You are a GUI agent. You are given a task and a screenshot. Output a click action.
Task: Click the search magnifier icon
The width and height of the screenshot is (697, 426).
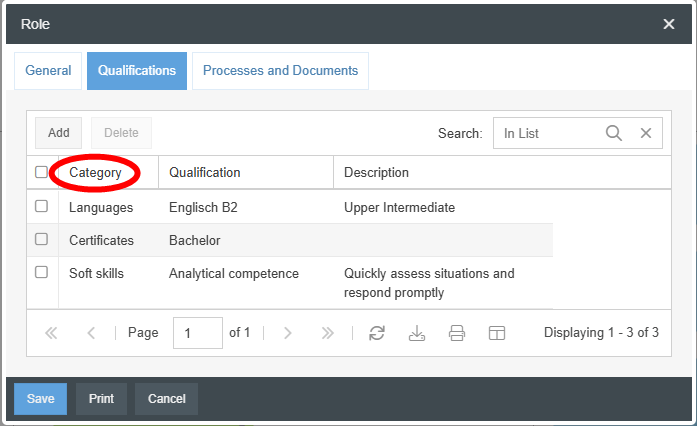pyautogui.click(x=613, y=133)
